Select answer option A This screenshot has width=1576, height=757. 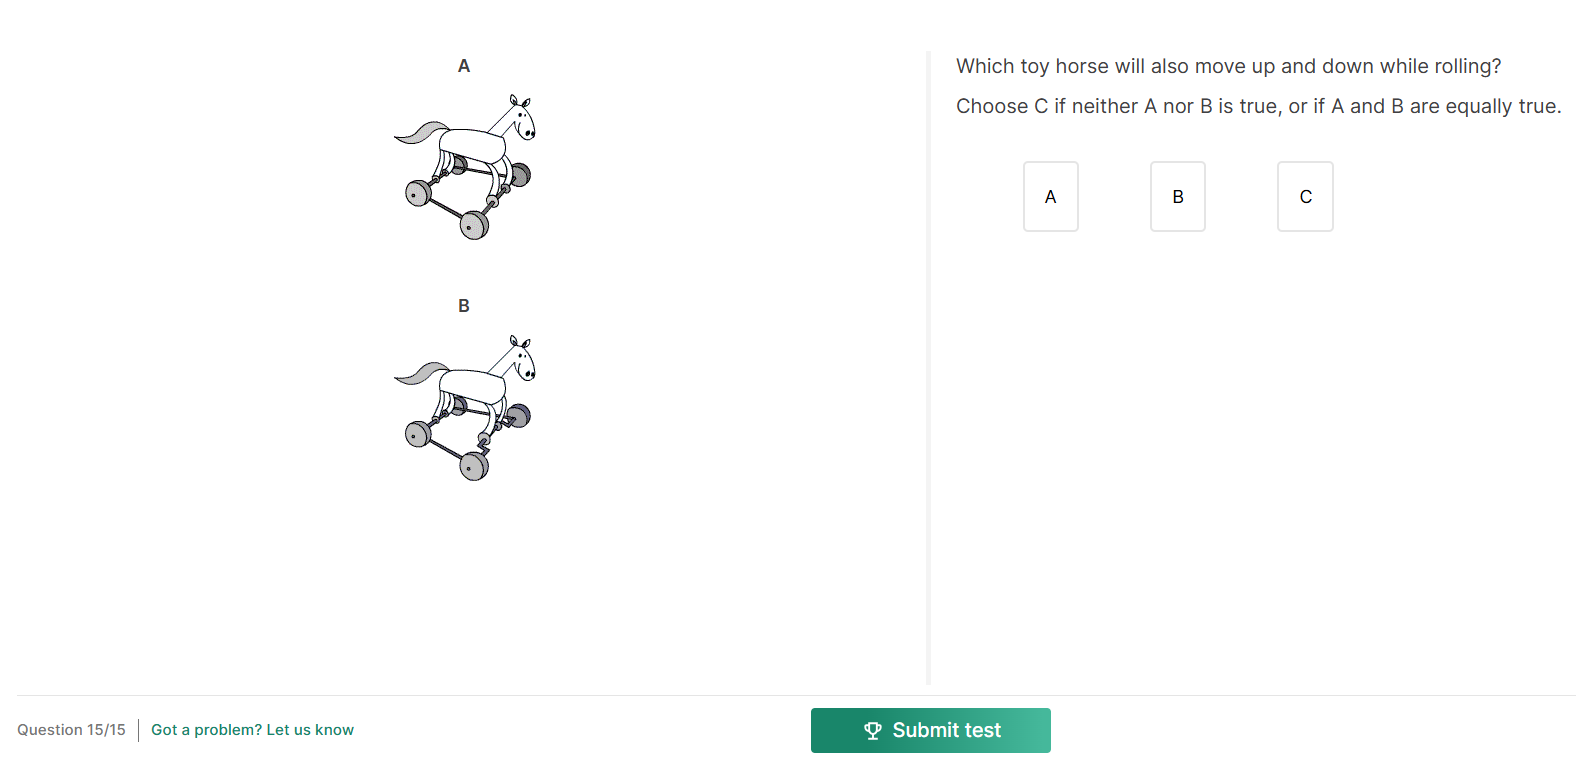click(1050, 197)
